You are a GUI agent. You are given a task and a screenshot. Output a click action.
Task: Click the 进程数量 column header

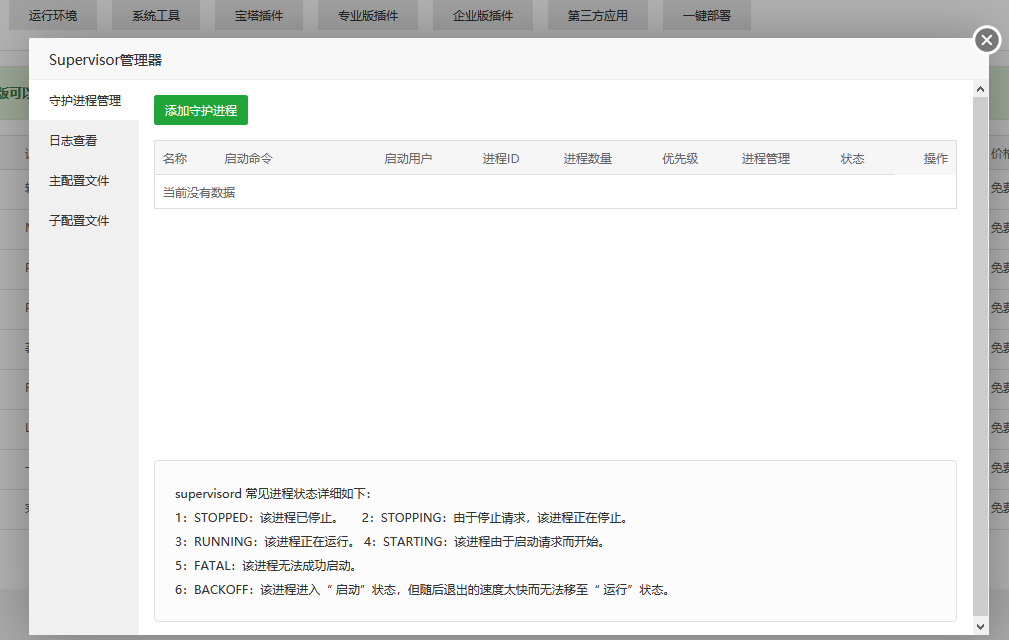[588, 158]
